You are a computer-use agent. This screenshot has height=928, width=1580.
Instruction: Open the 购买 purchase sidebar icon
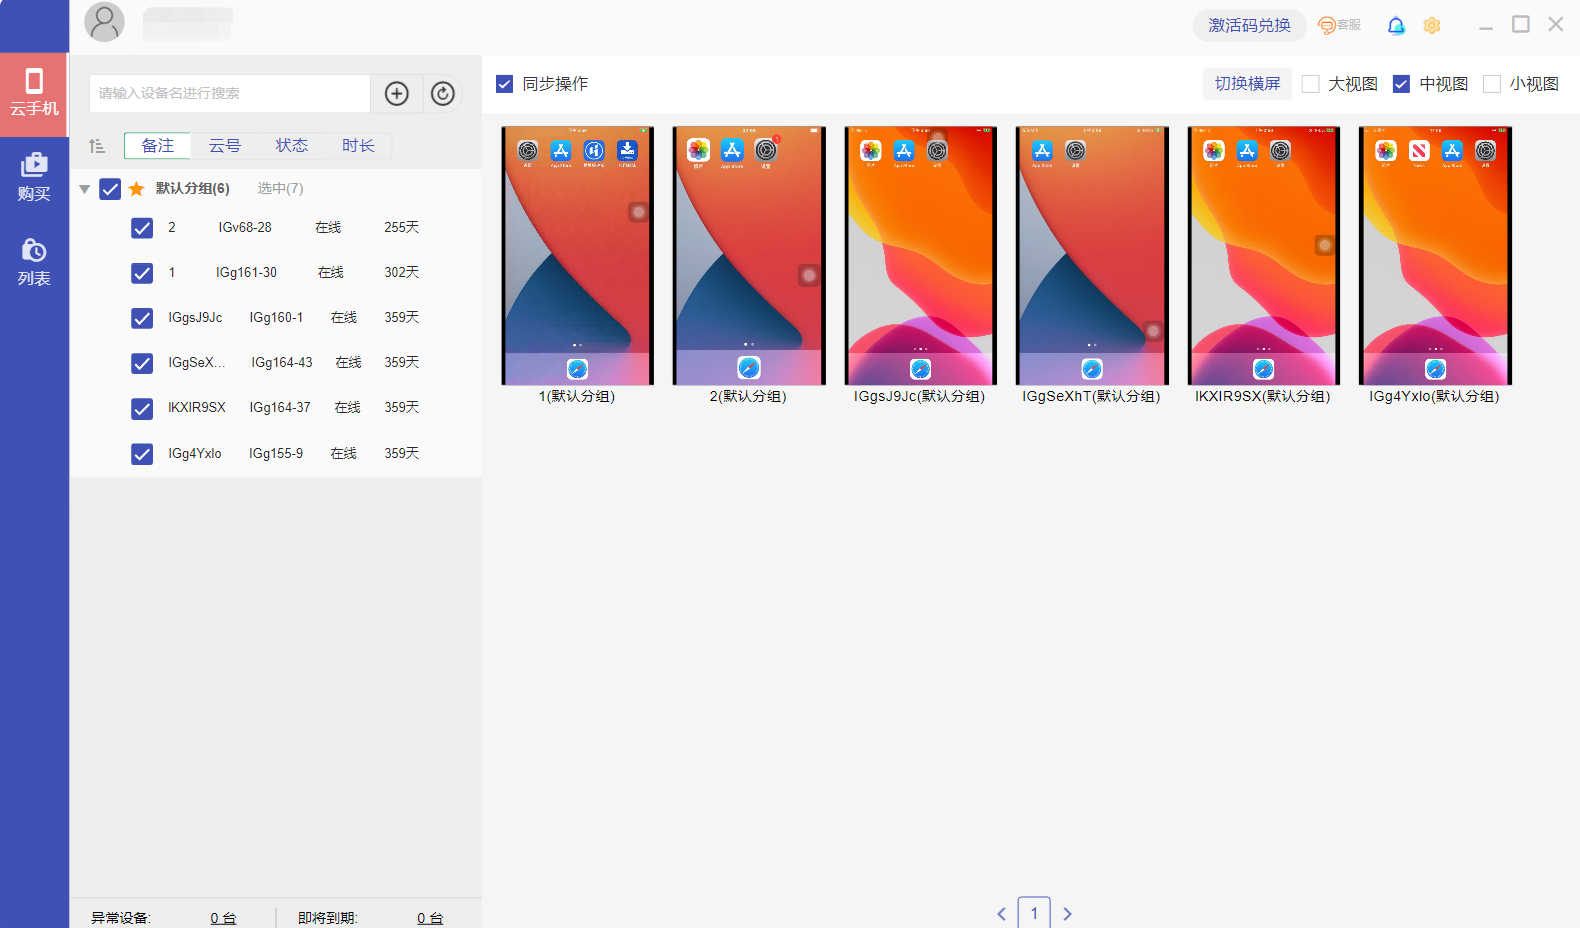pyautogui.click(x=34, y=176)
